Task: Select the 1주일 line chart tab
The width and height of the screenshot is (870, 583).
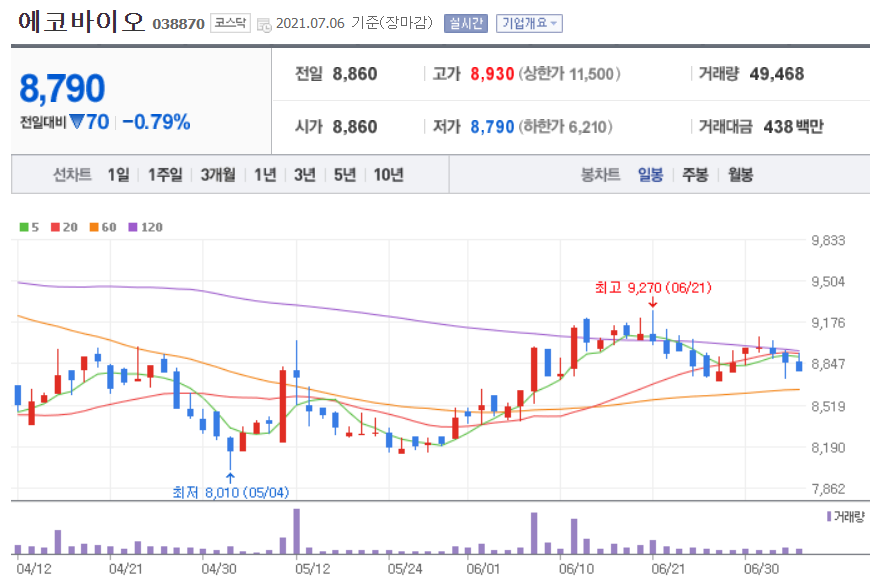Action: coord(165,175)
